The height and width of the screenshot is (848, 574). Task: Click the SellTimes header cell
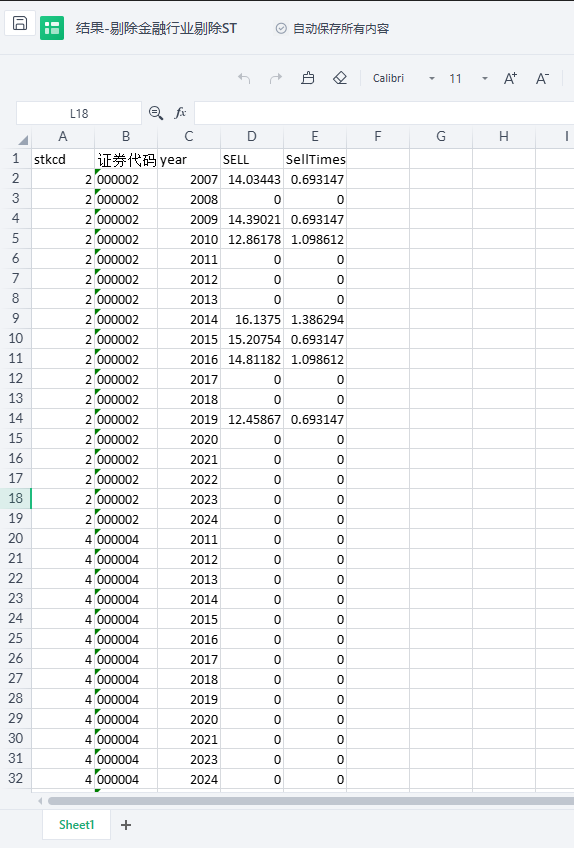314,159
